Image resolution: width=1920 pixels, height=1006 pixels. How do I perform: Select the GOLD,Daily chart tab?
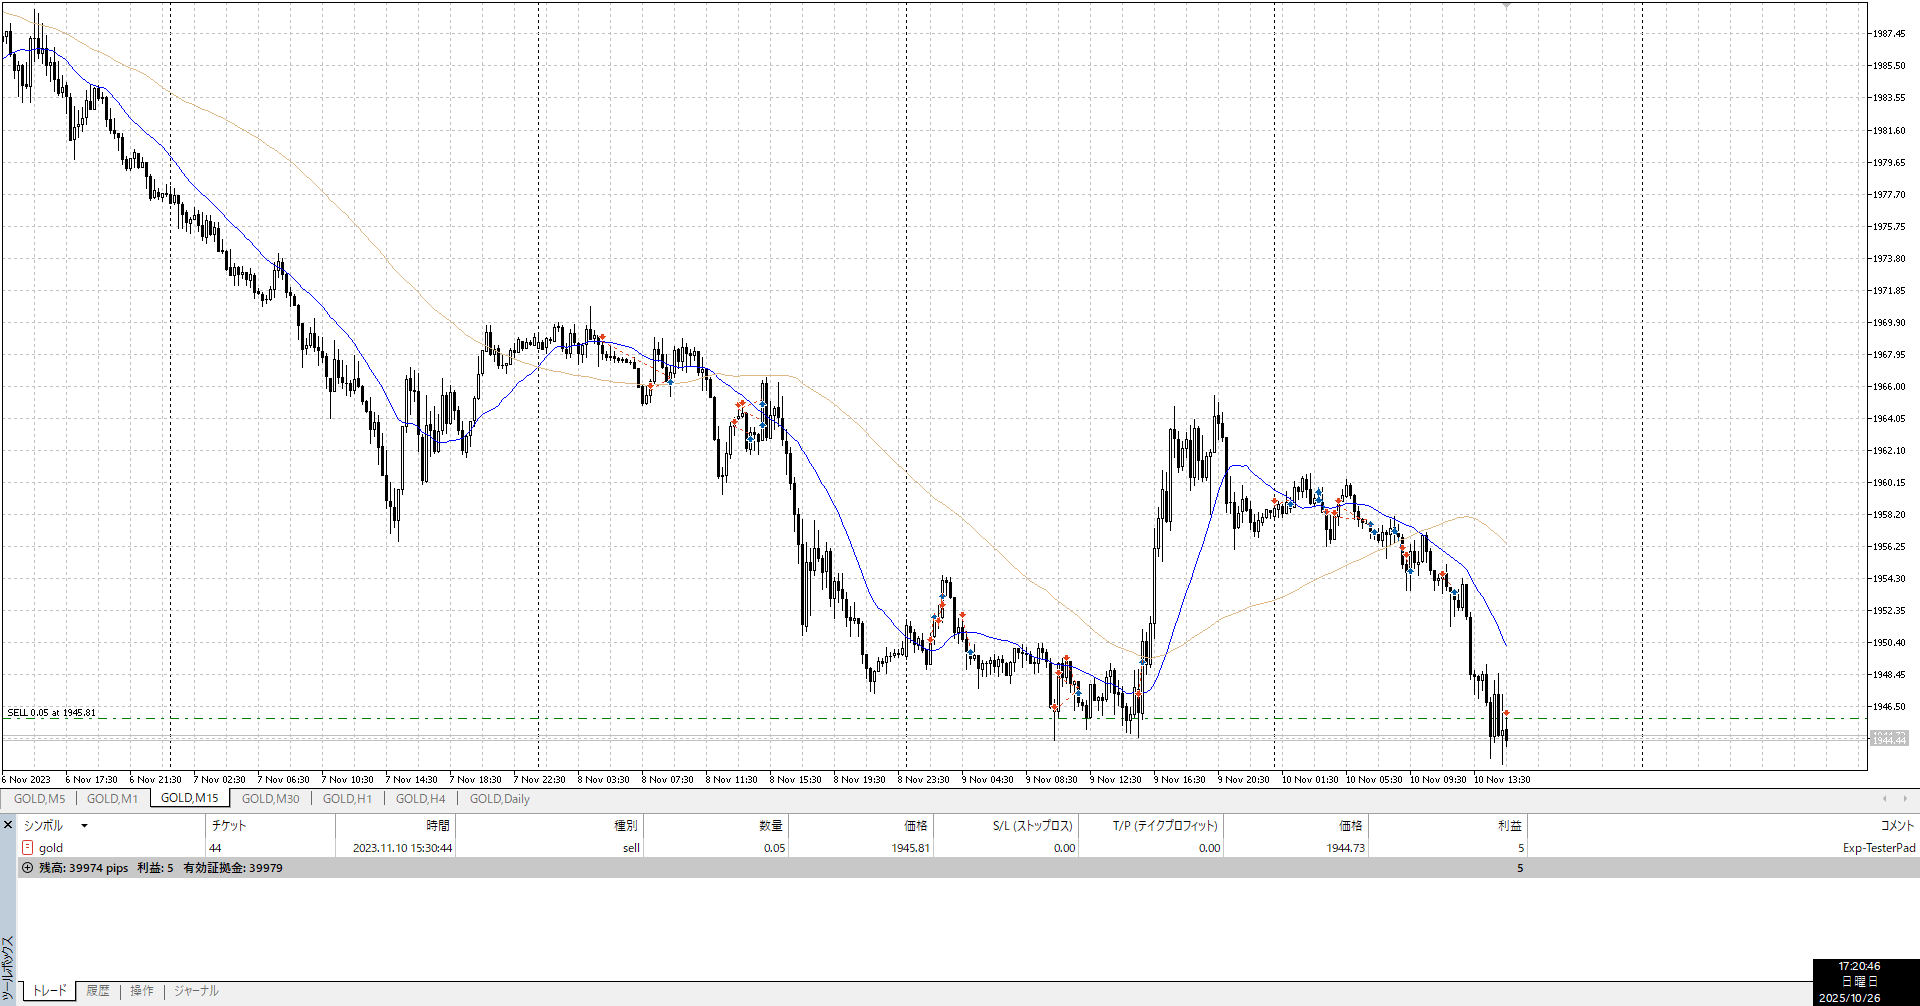click(x=499, y=799)
